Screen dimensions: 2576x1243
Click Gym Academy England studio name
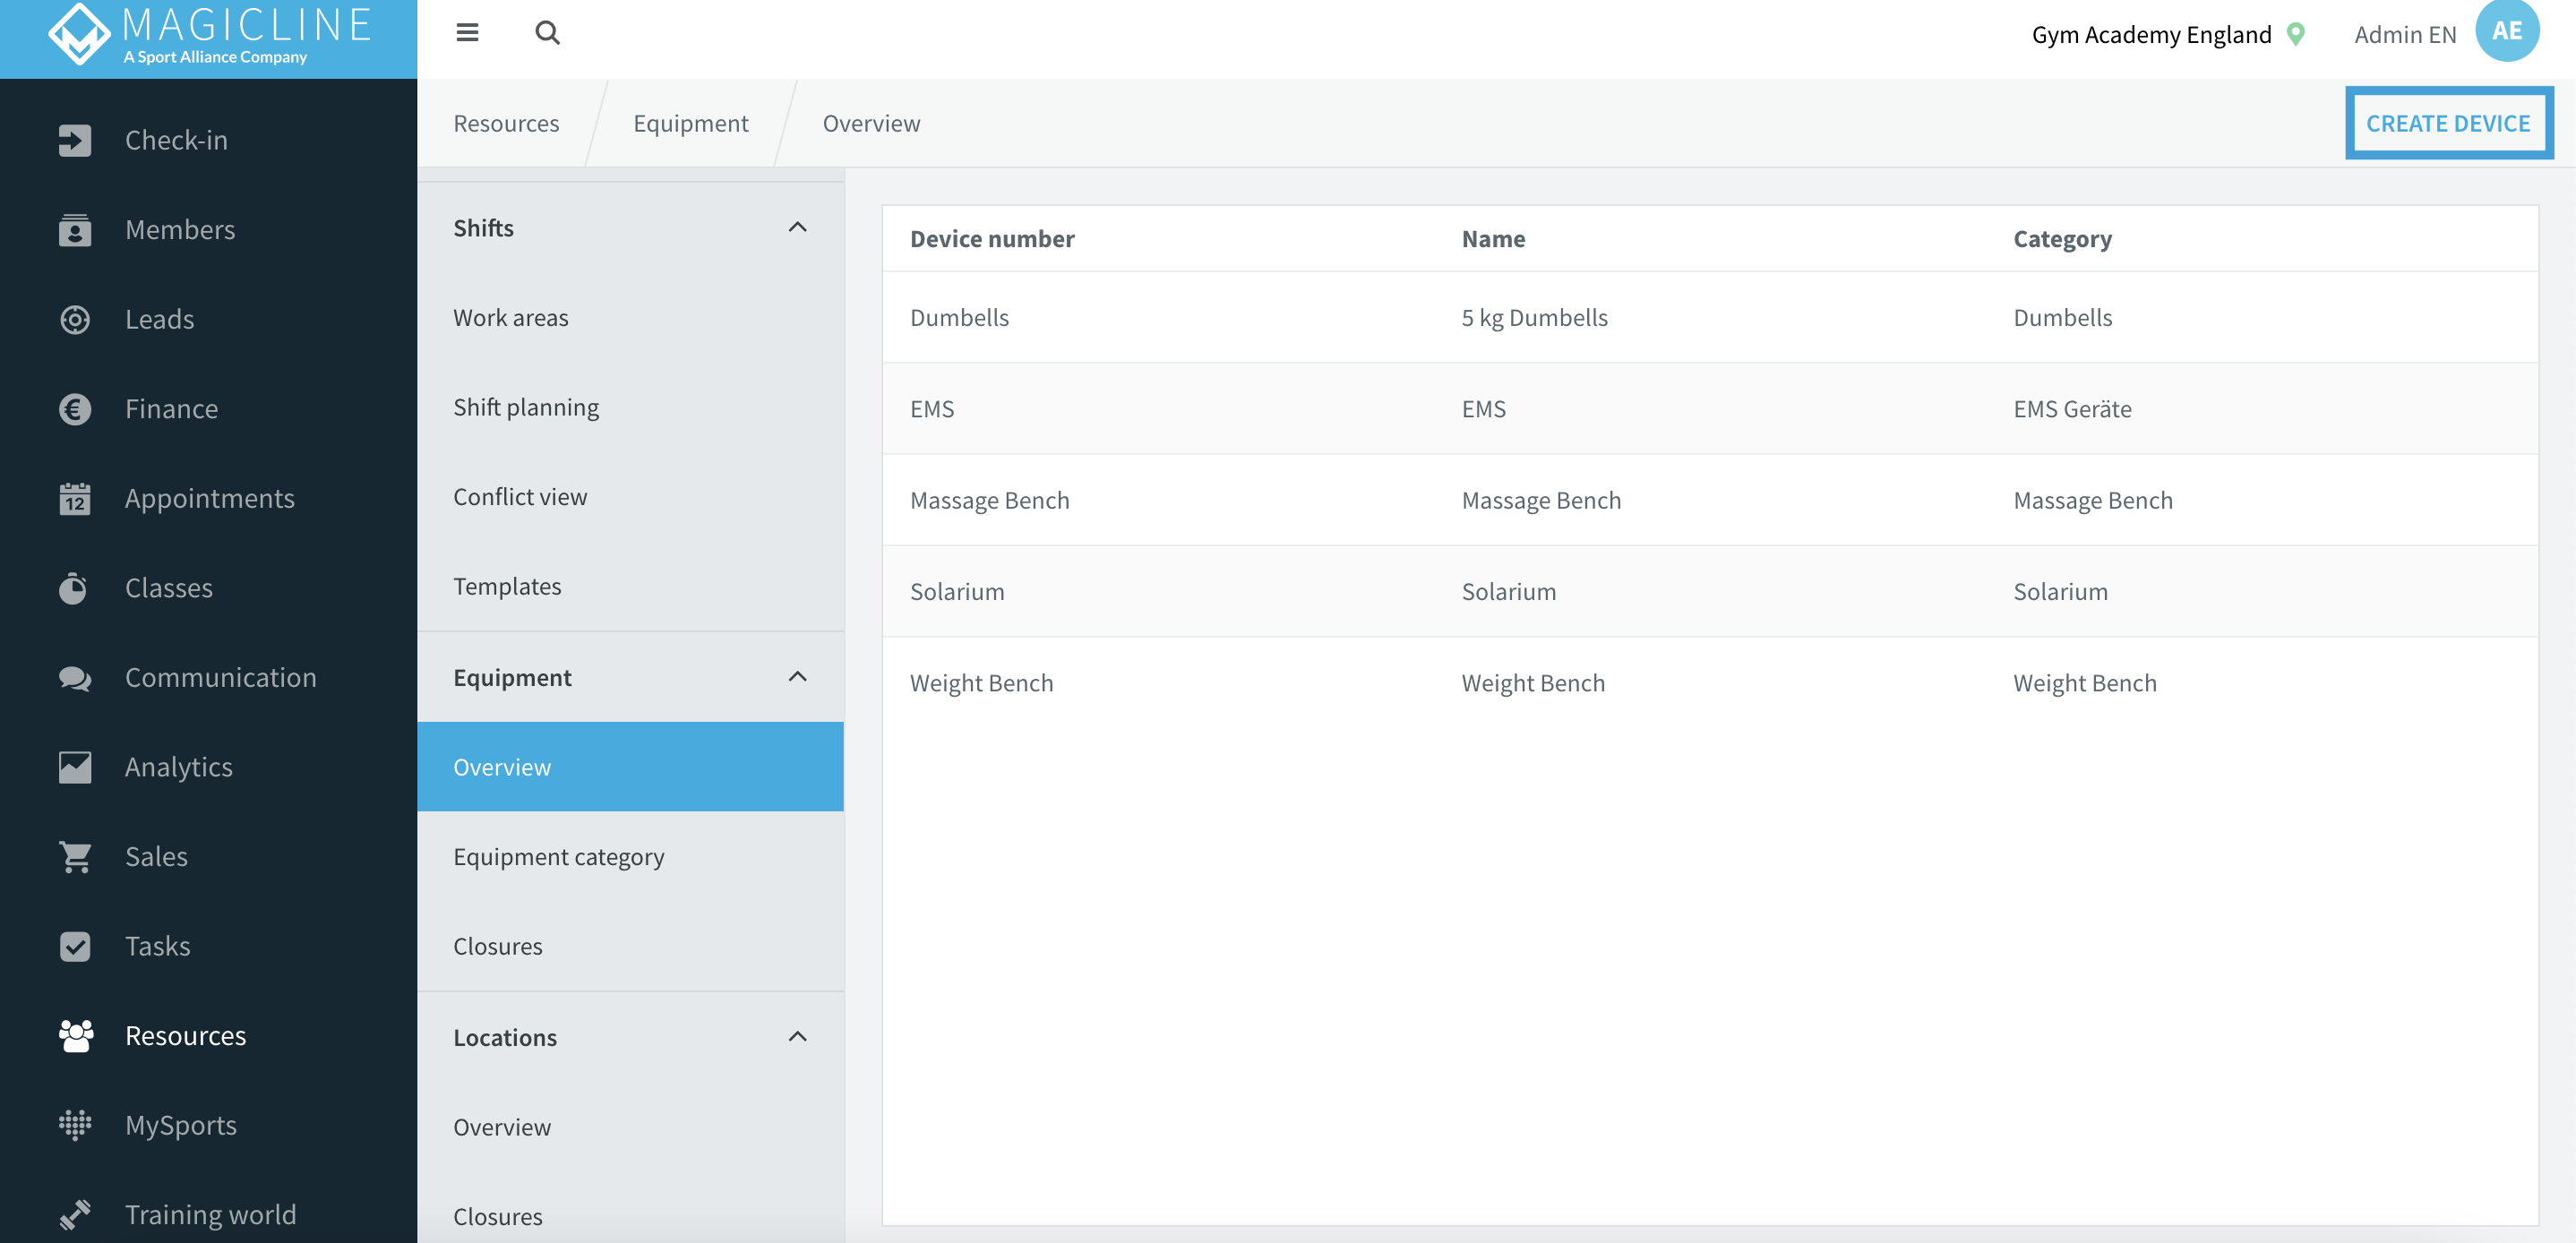[x=2151, y=35]
